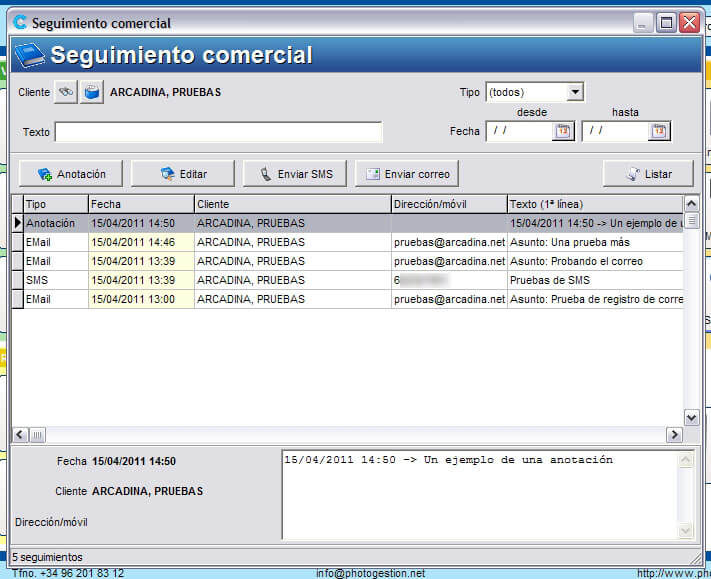
Task: Click Enviar correo button
Action: tap(407, 174)
